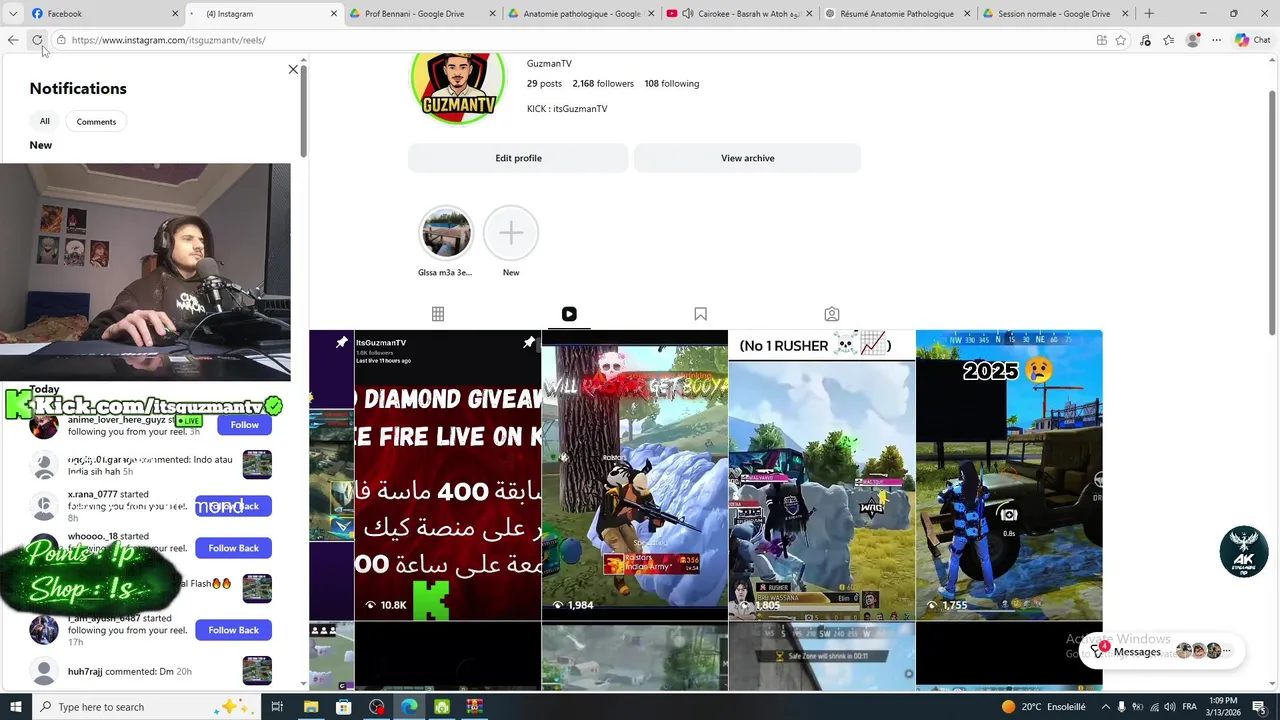Open reel thumbnail beside huh7rajj comment
The image size is (1280, 720).
tap(257, 671)
